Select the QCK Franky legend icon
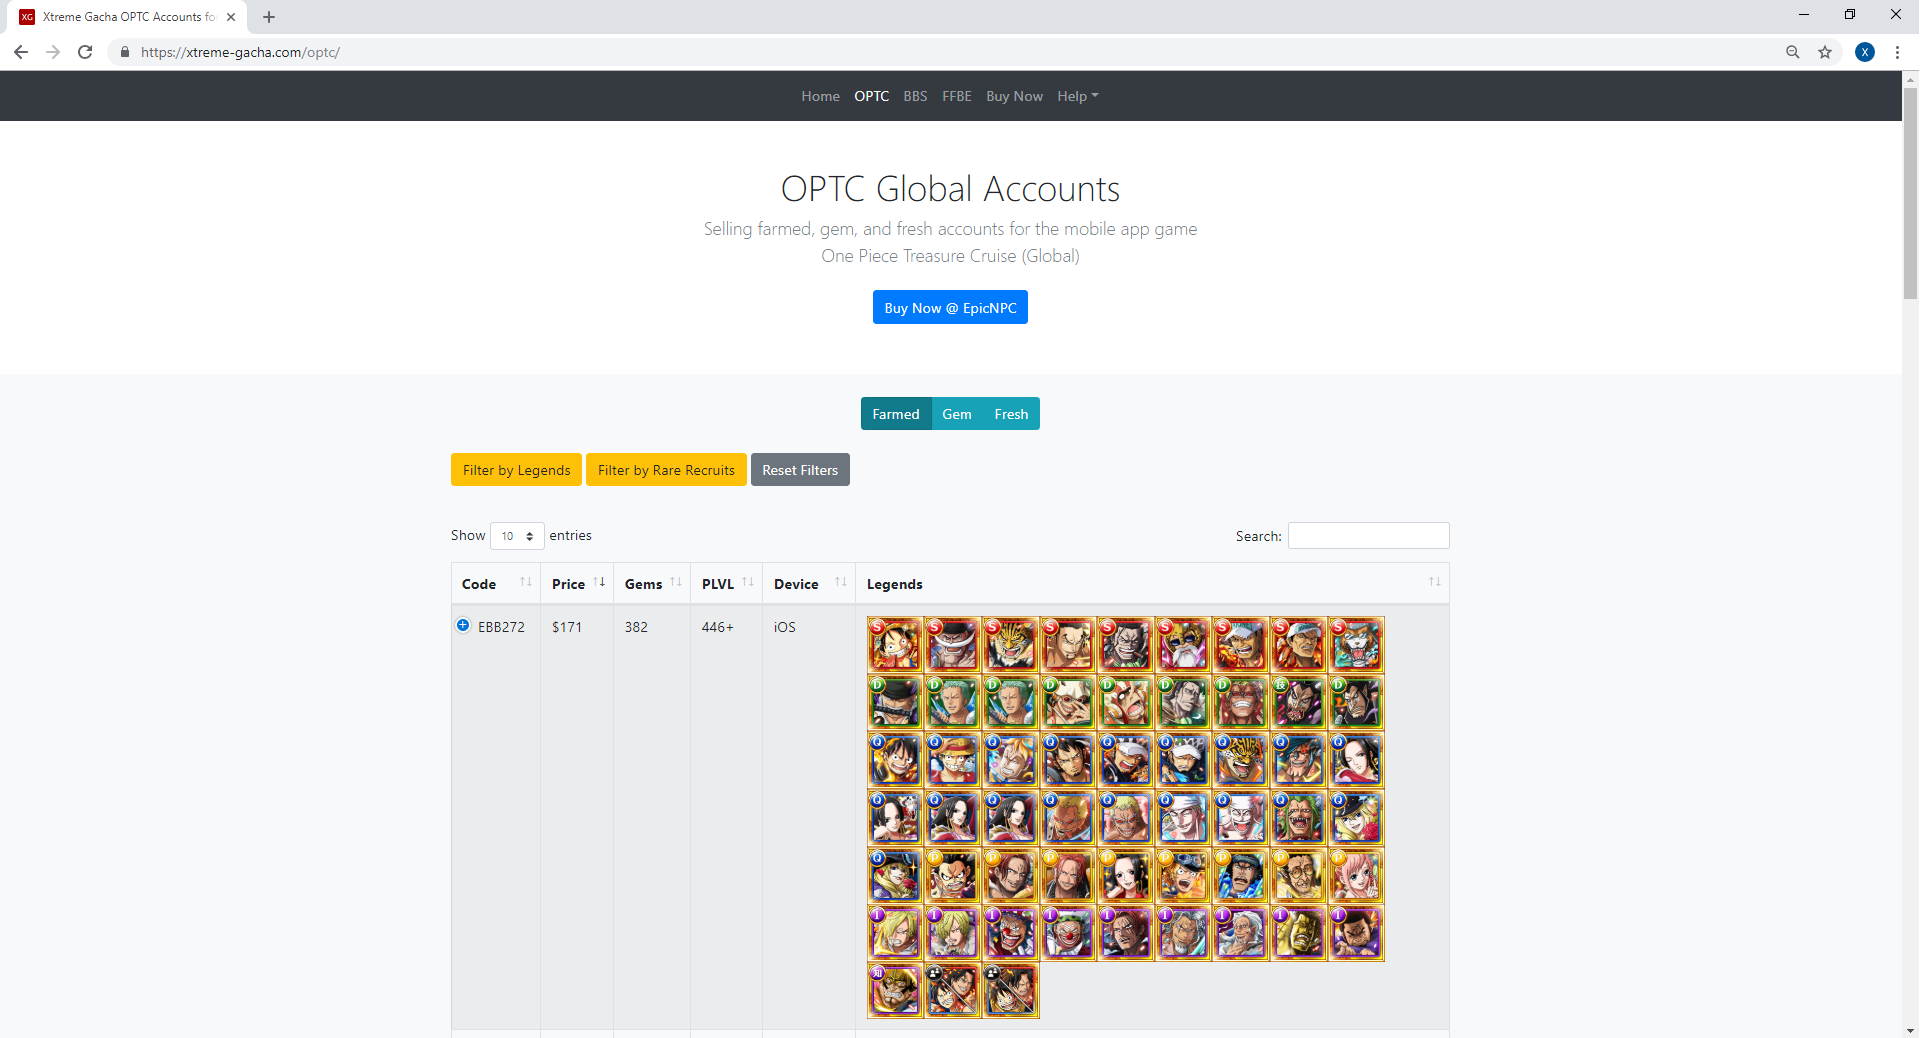 (1298, 760)
